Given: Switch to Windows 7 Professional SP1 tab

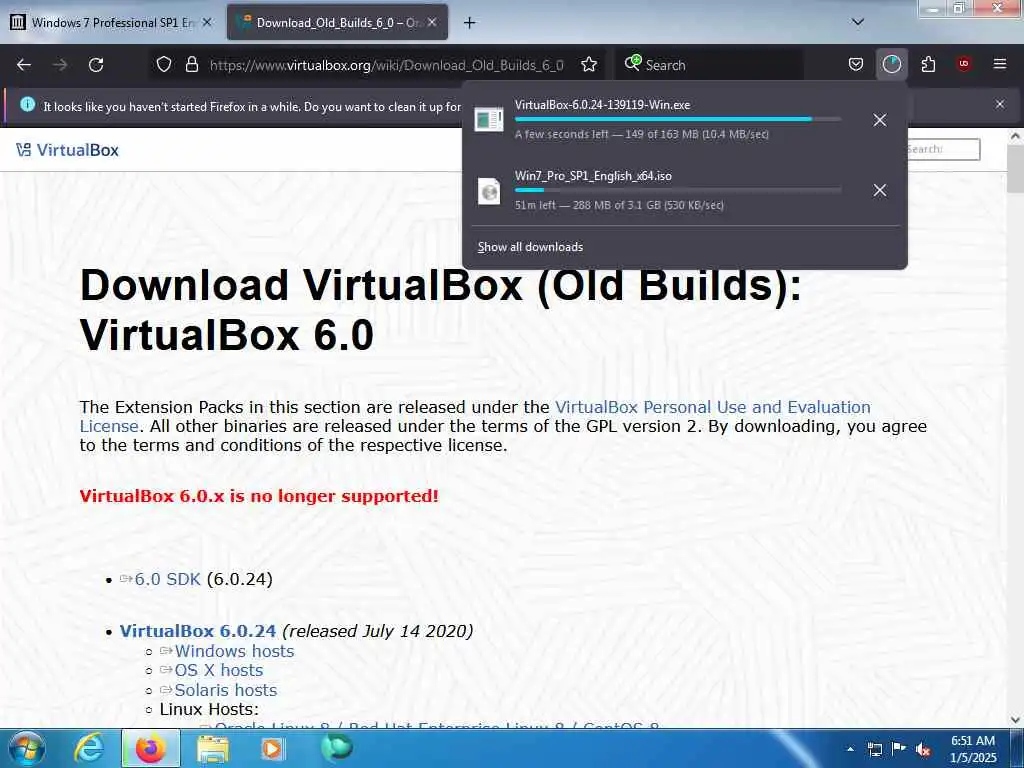Looking at the screenshot, I should 111,23.
